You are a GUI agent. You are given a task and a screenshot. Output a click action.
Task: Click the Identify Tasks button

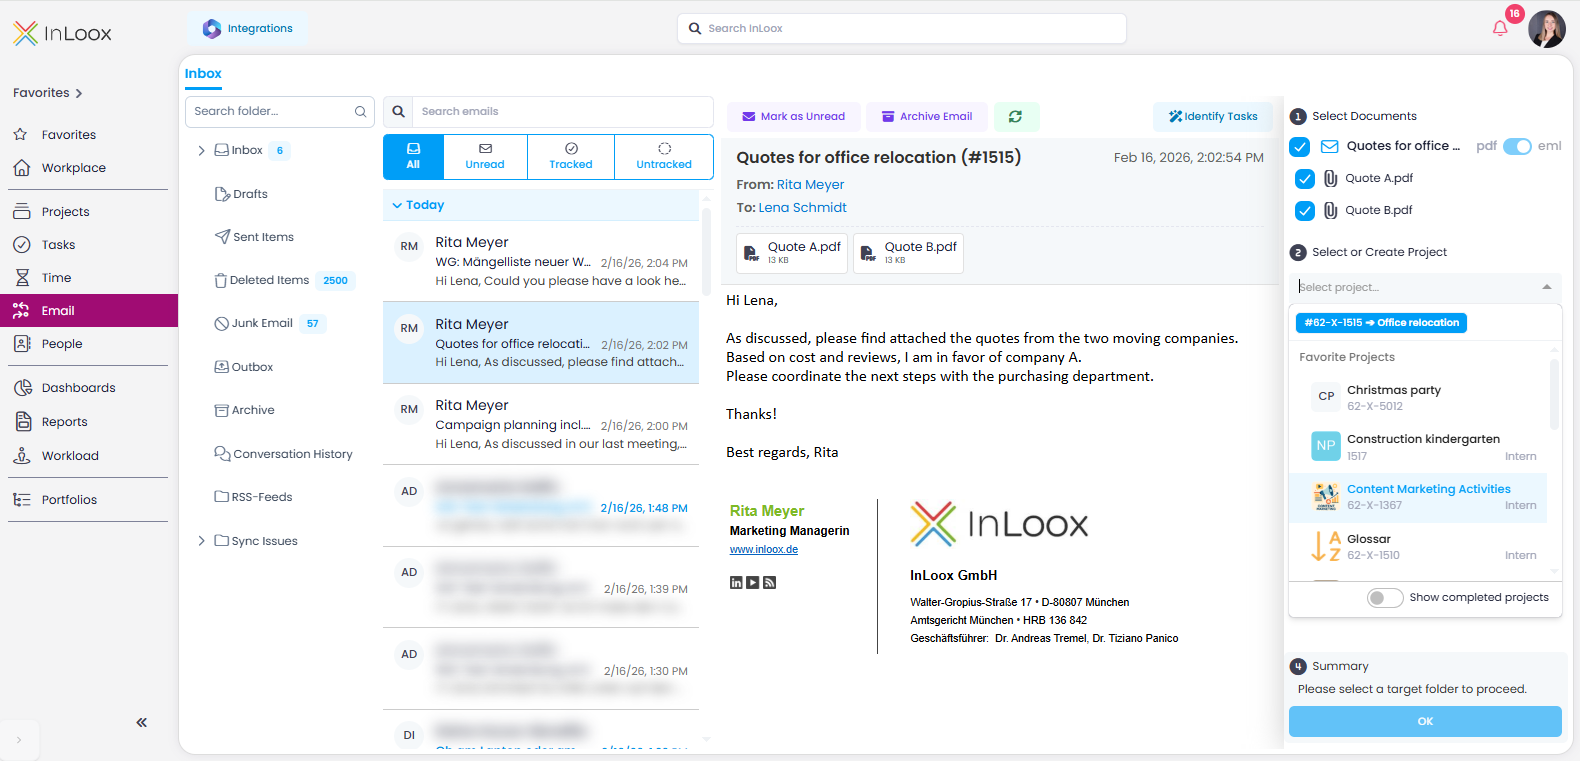point(1213,117)
